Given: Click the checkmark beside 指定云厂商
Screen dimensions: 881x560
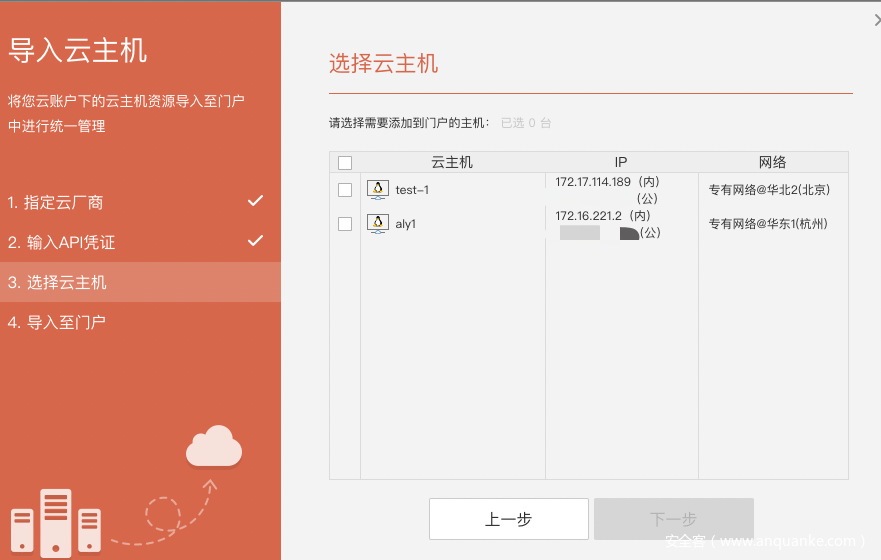Looking at the screenshot, I should pos(256,201).
